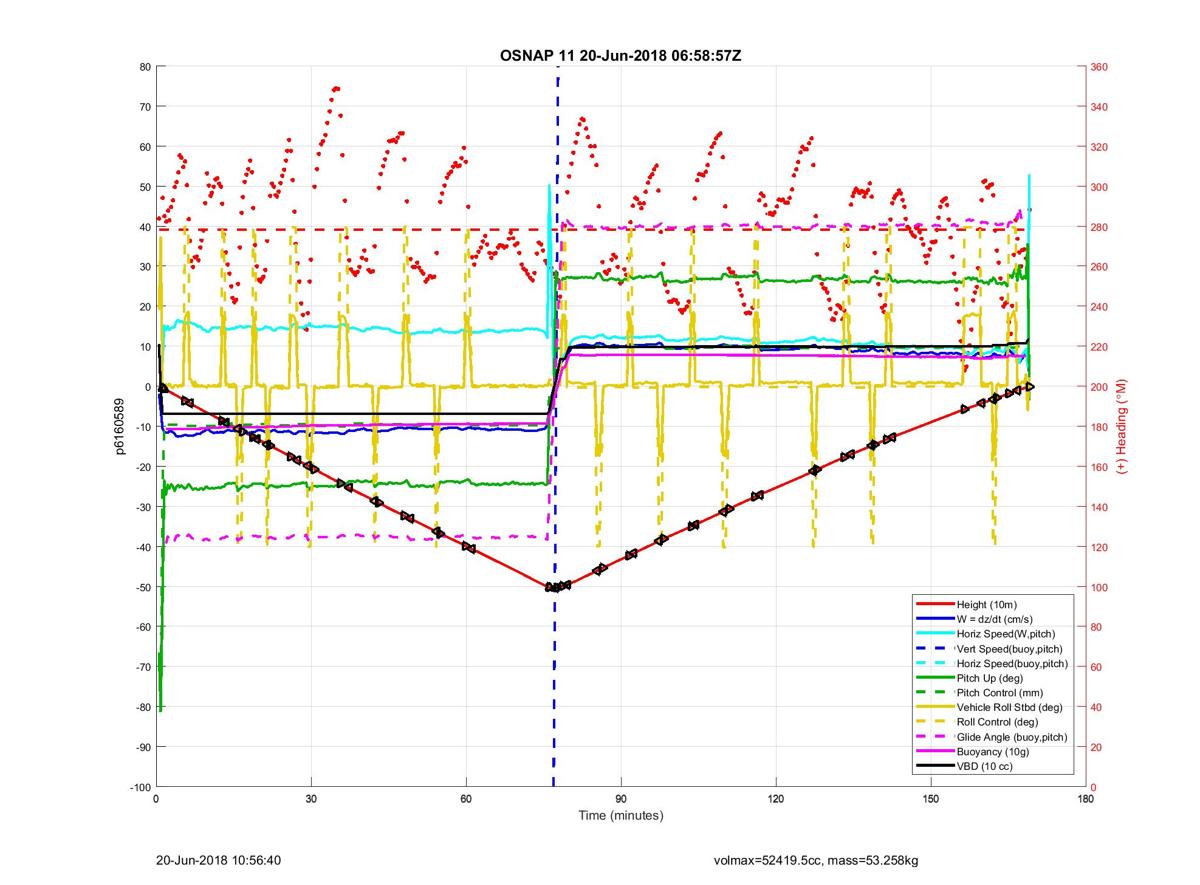Screen dimensions: 1200x885
Task: Select the "280" tick on the heading axis
Action: click(x=1100, y=227)
